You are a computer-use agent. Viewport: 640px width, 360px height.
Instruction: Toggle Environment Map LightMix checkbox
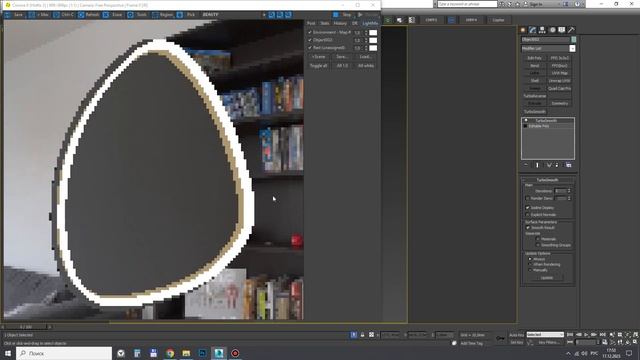click(310, 32)
